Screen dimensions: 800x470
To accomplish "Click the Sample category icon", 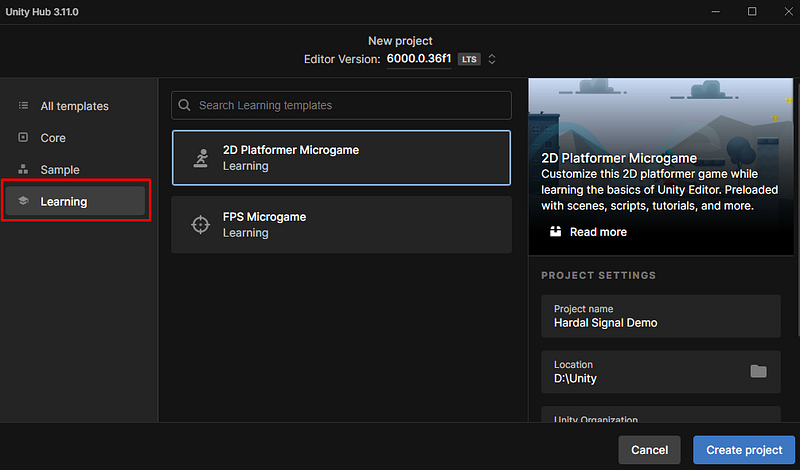I will point(23,169).
